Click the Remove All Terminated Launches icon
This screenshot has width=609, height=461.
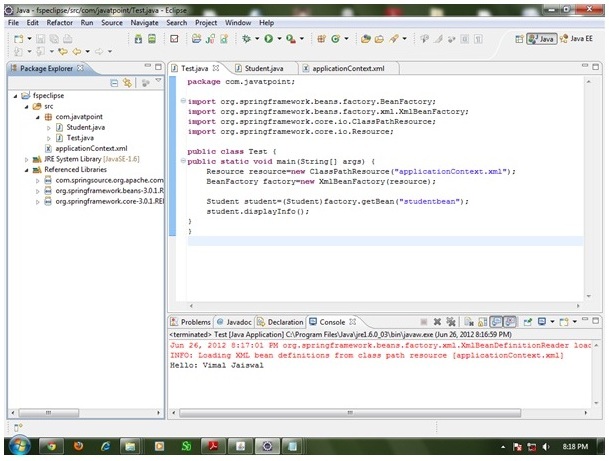point(451,322)
